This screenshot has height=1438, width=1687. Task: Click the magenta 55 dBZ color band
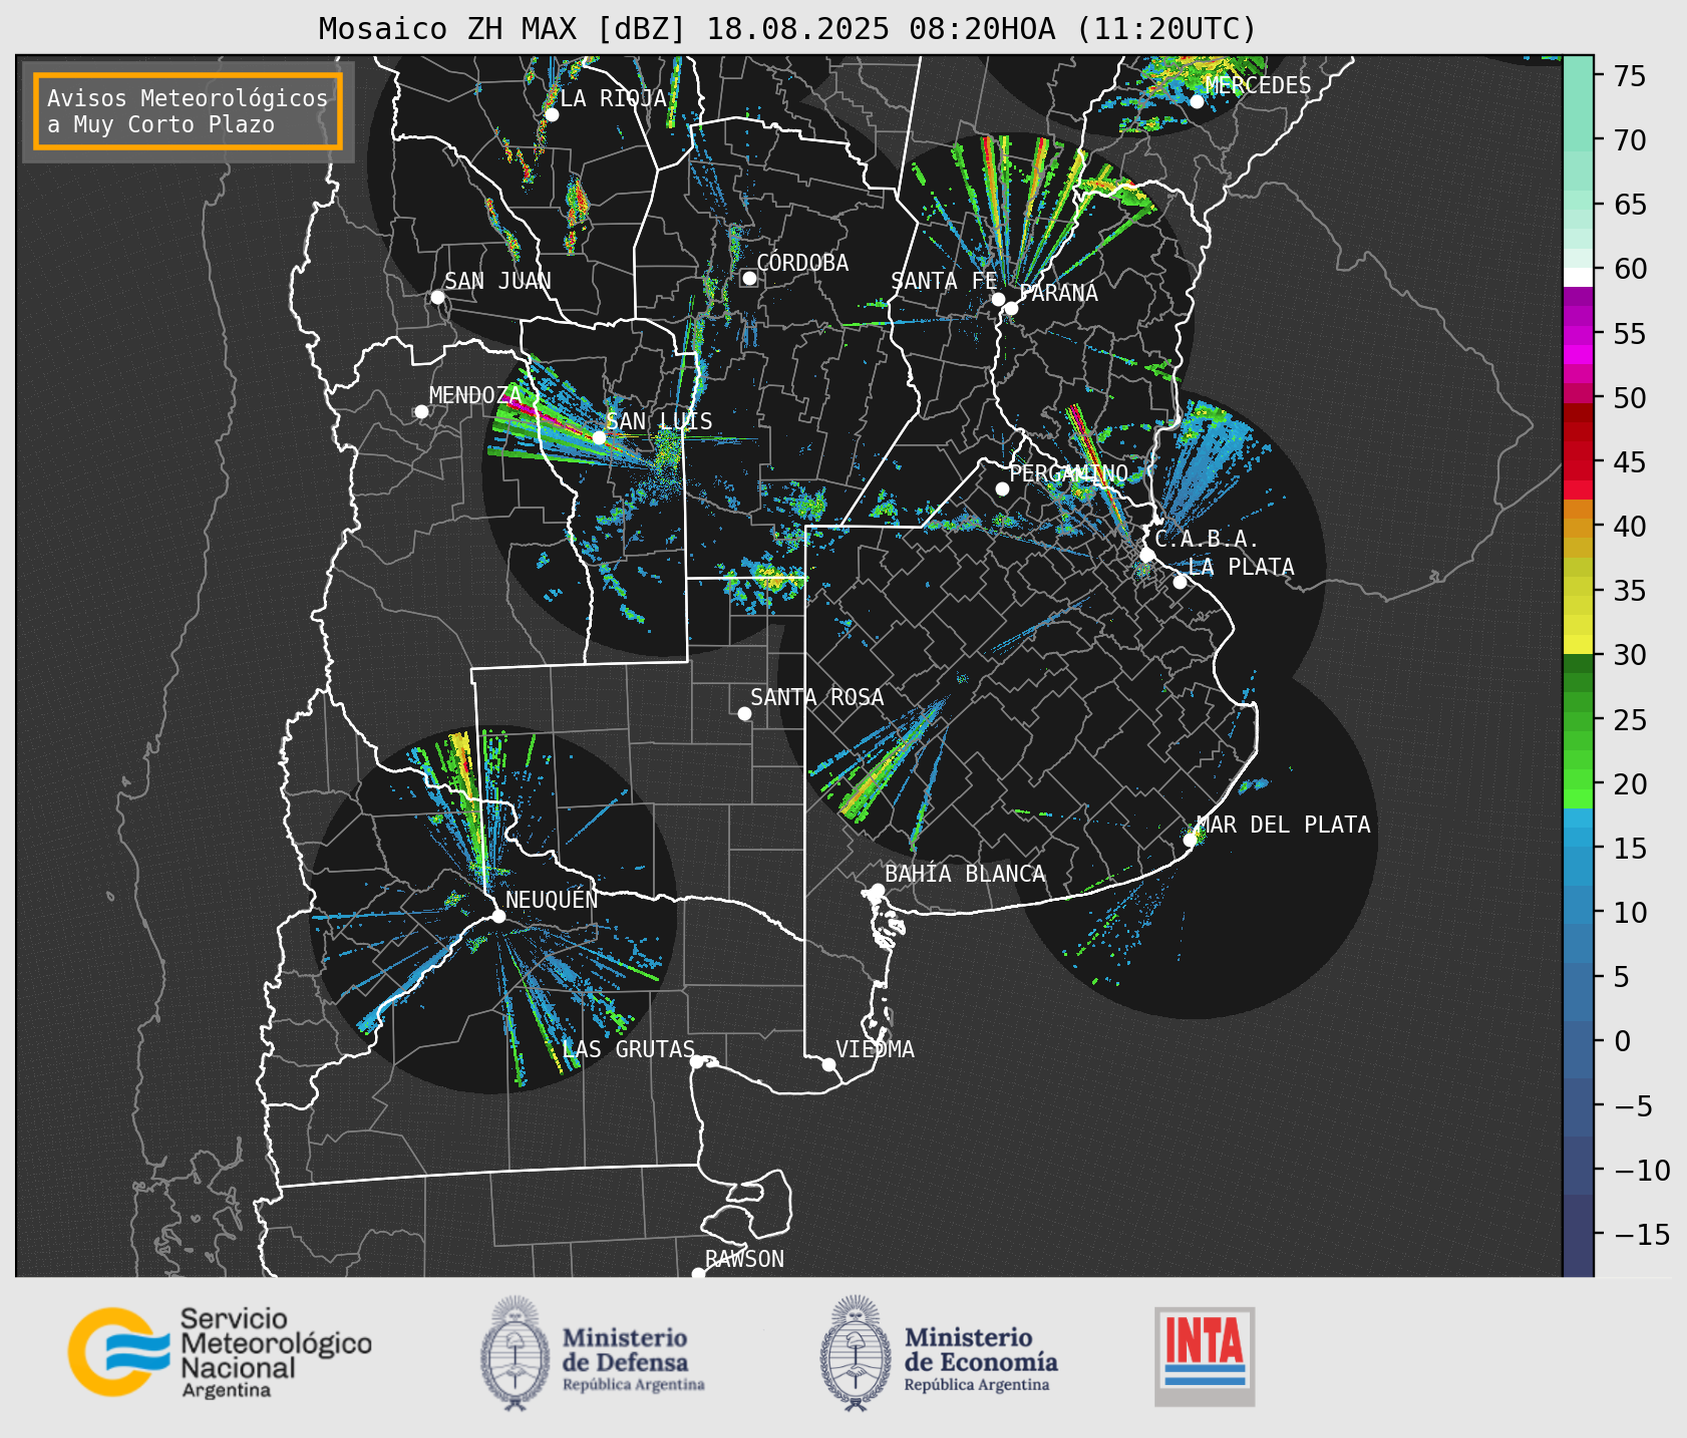tap(1578, 333)
